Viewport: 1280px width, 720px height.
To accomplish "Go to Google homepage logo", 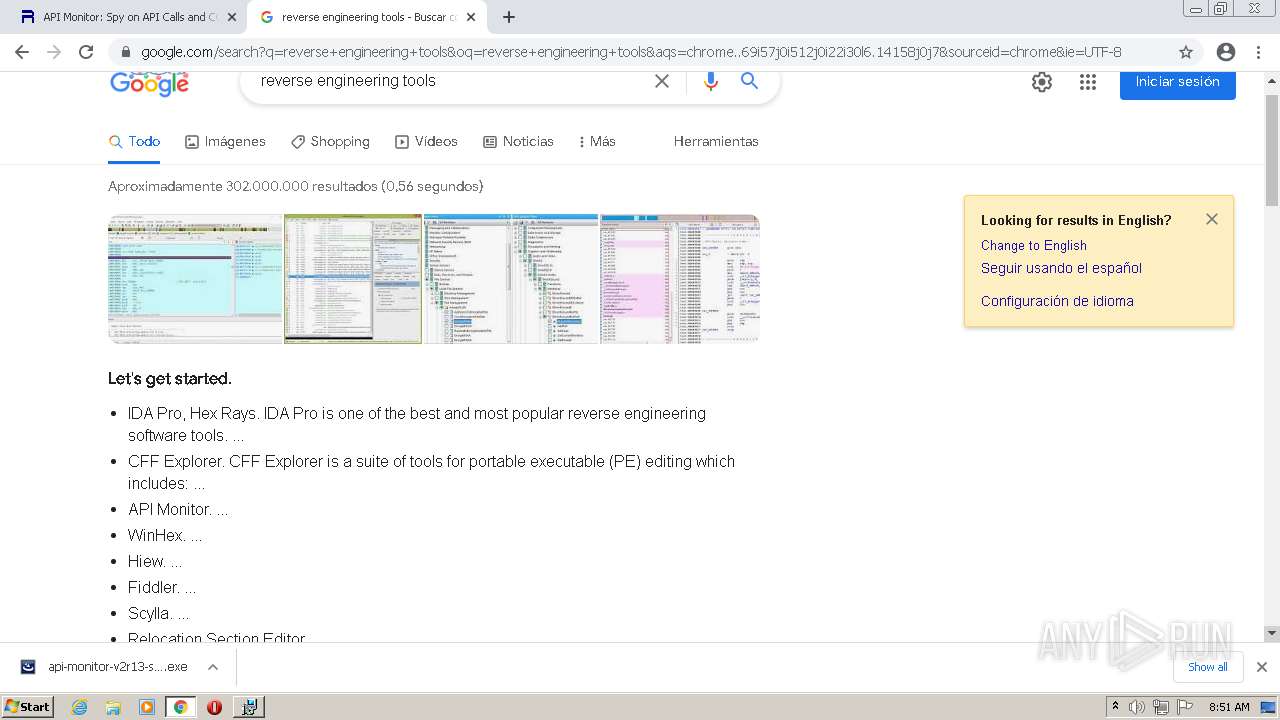I will click(150, 84).
